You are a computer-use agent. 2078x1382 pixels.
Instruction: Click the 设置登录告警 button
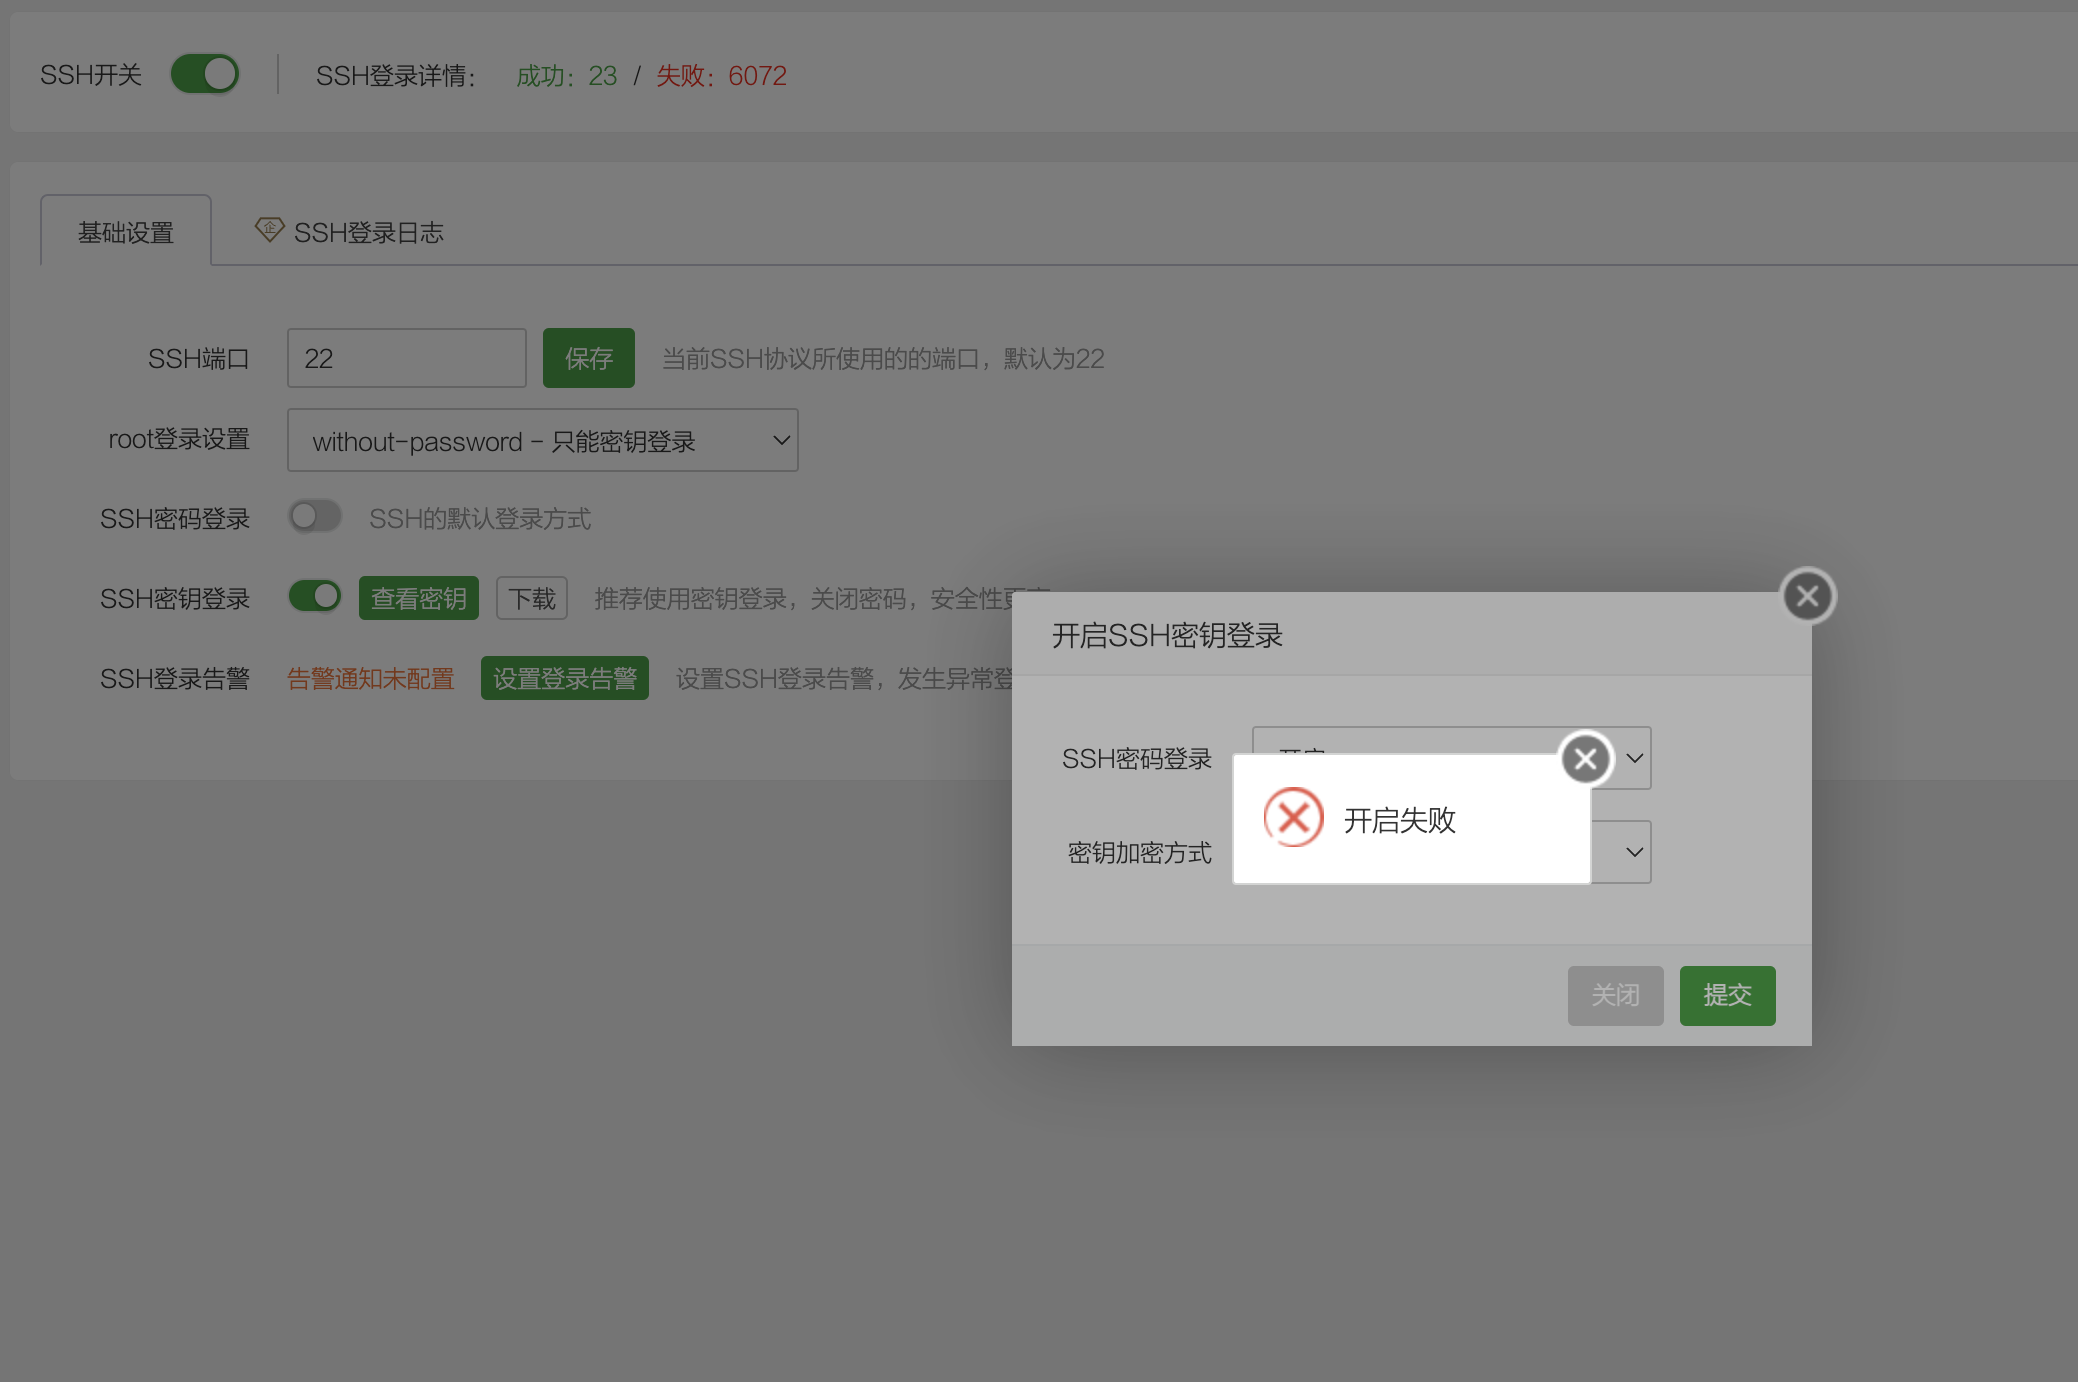pos(565,678)
